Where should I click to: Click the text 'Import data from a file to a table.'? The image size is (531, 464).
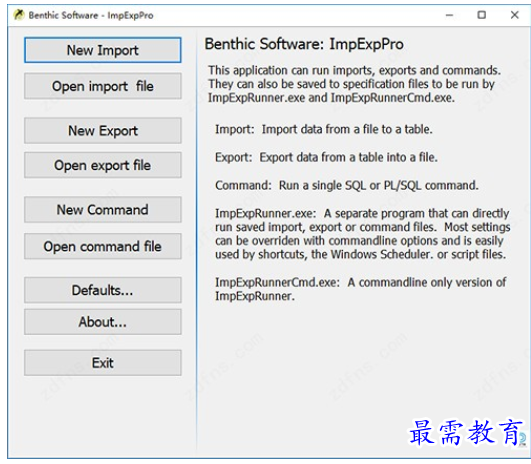click(x=347, y=129)
